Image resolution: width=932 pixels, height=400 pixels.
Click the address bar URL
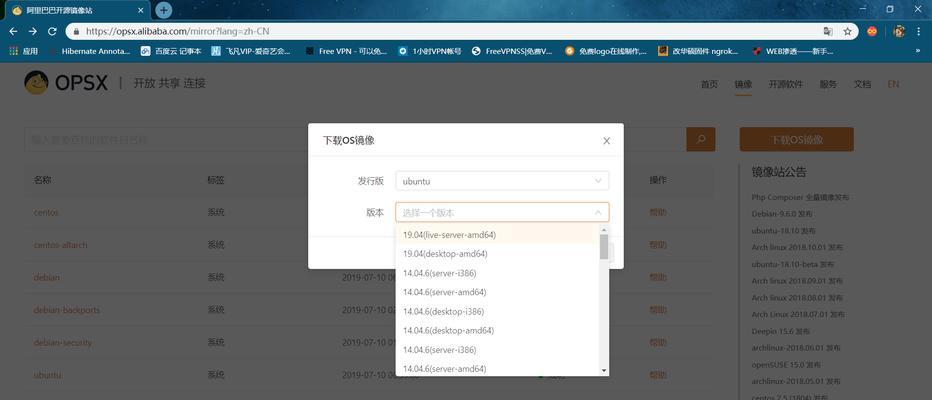click(177, 32)
